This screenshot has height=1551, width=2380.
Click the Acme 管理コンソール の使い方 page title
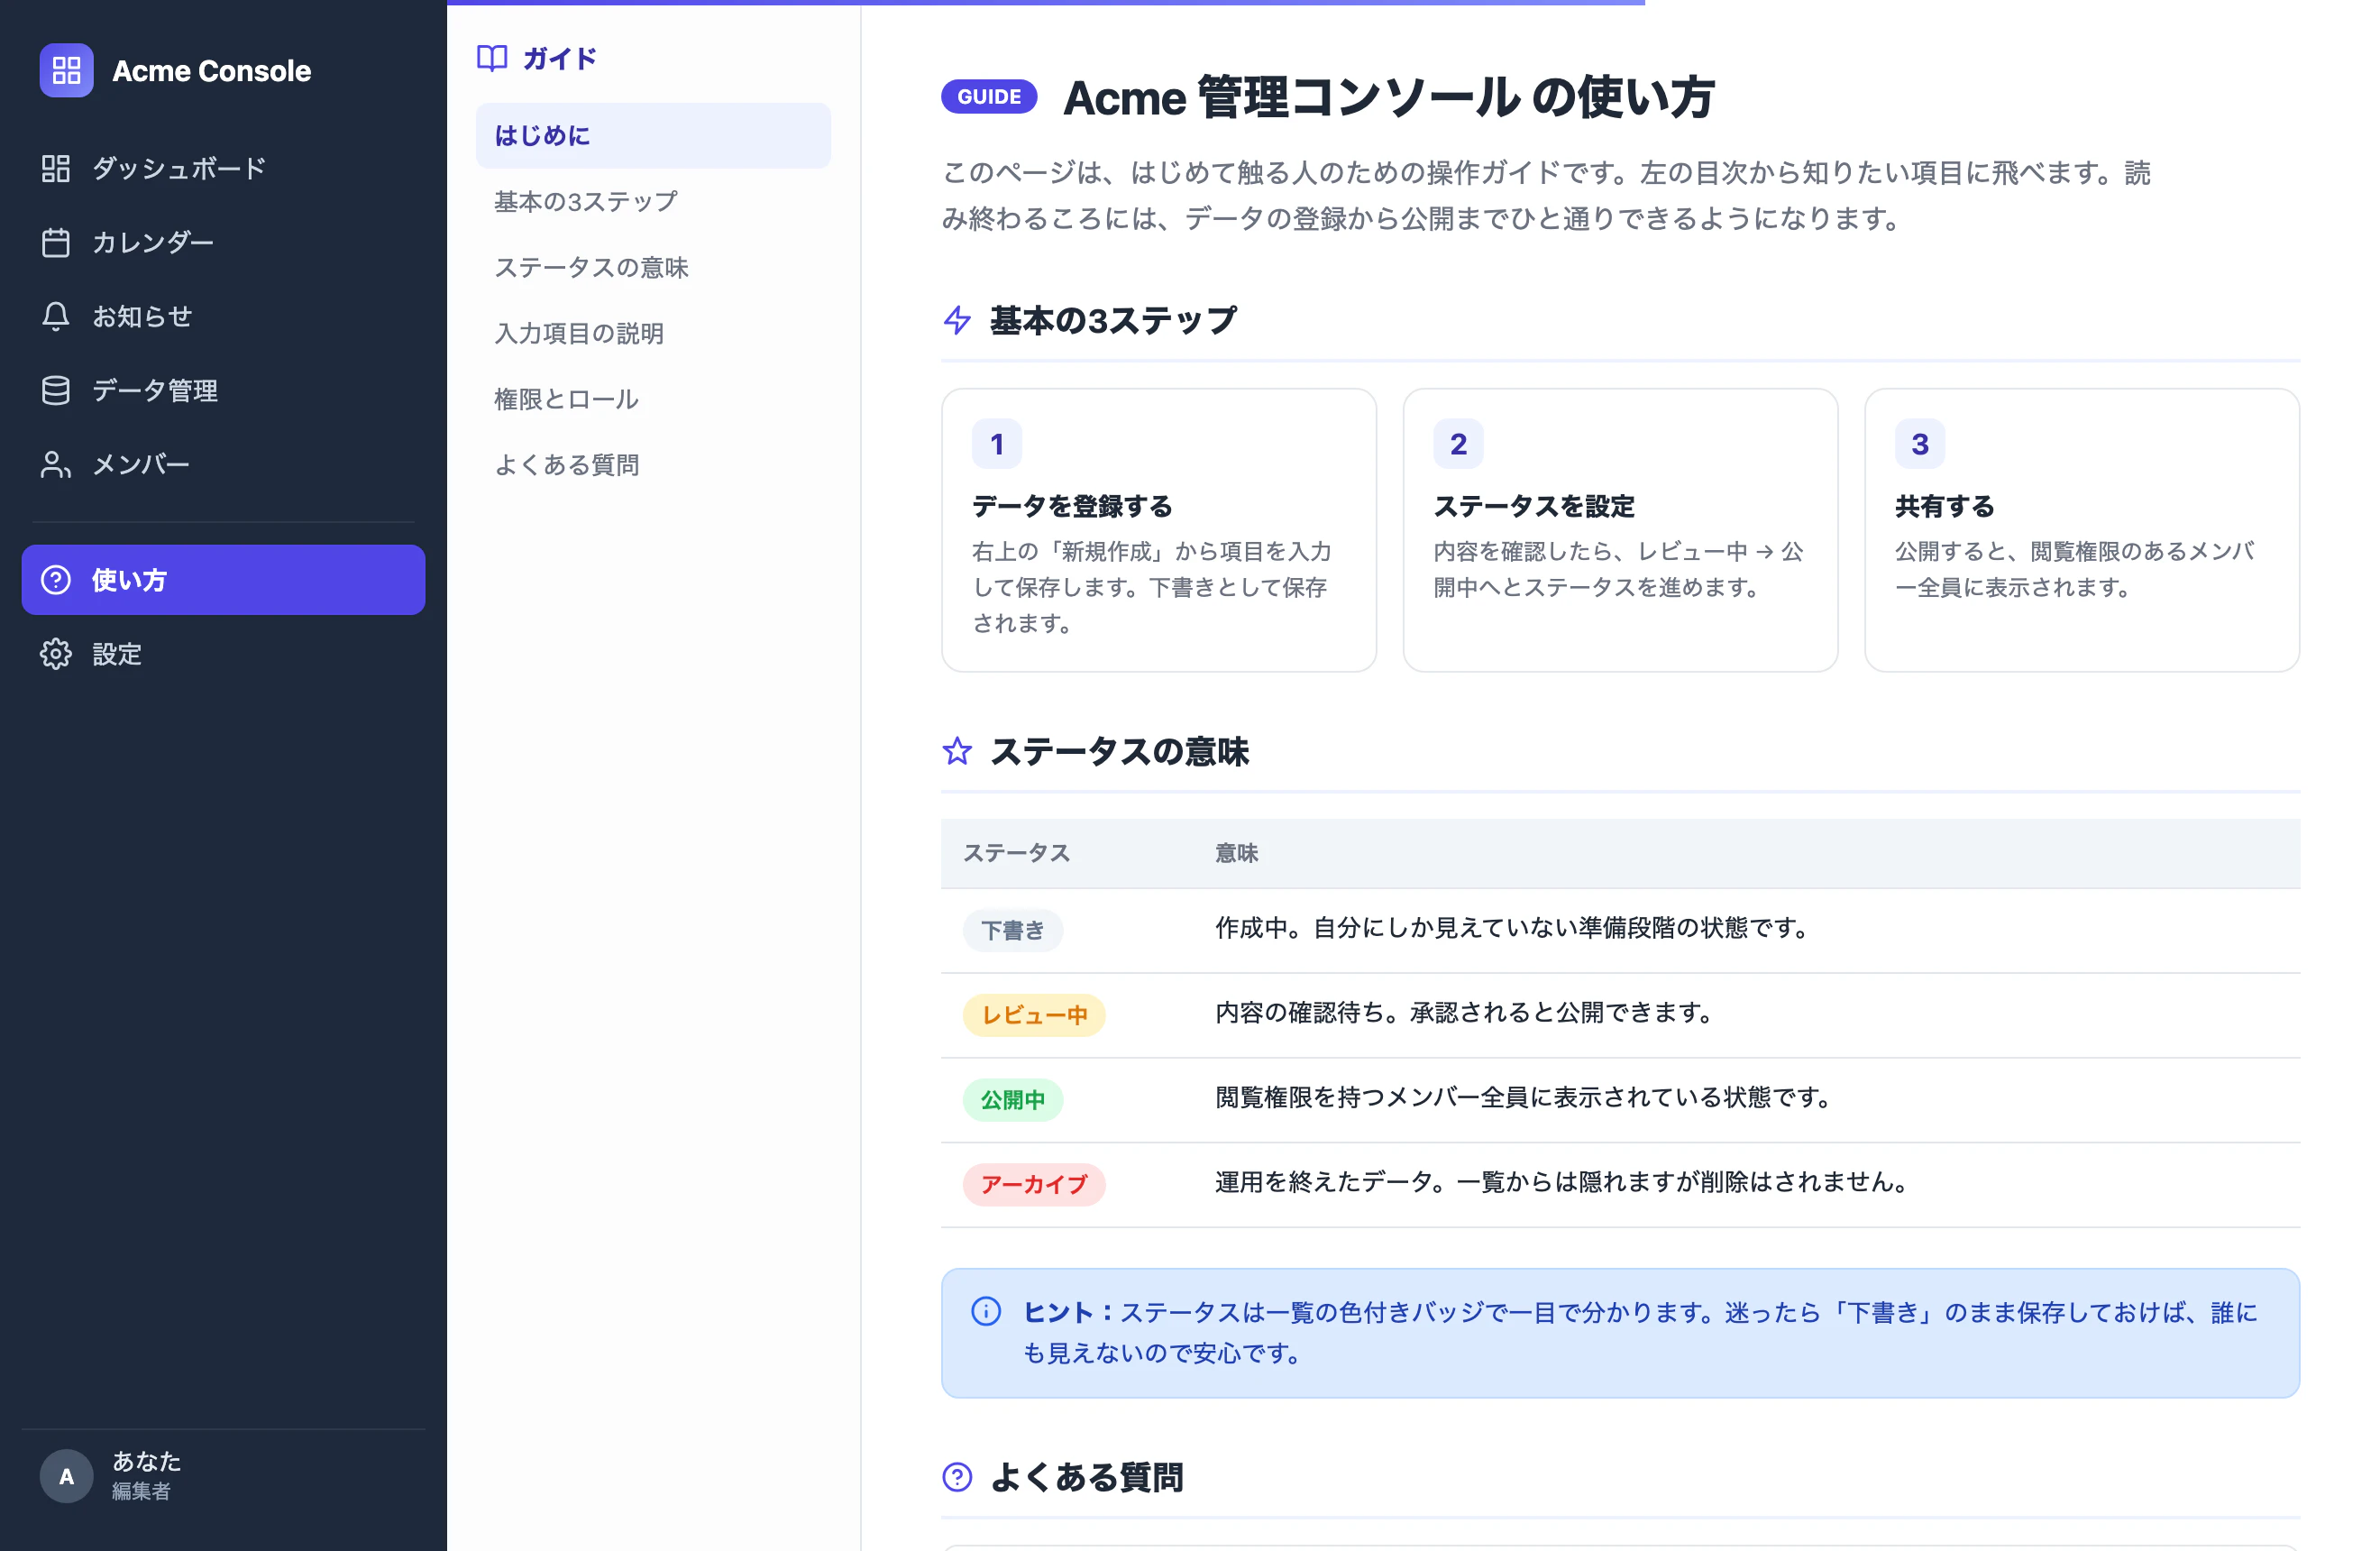[x=1389, y=97]
